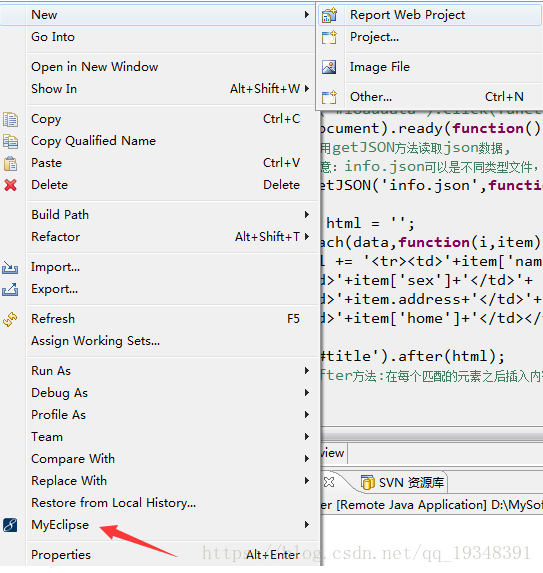Open Properties menu entry
543x573 pixels.
159,555
